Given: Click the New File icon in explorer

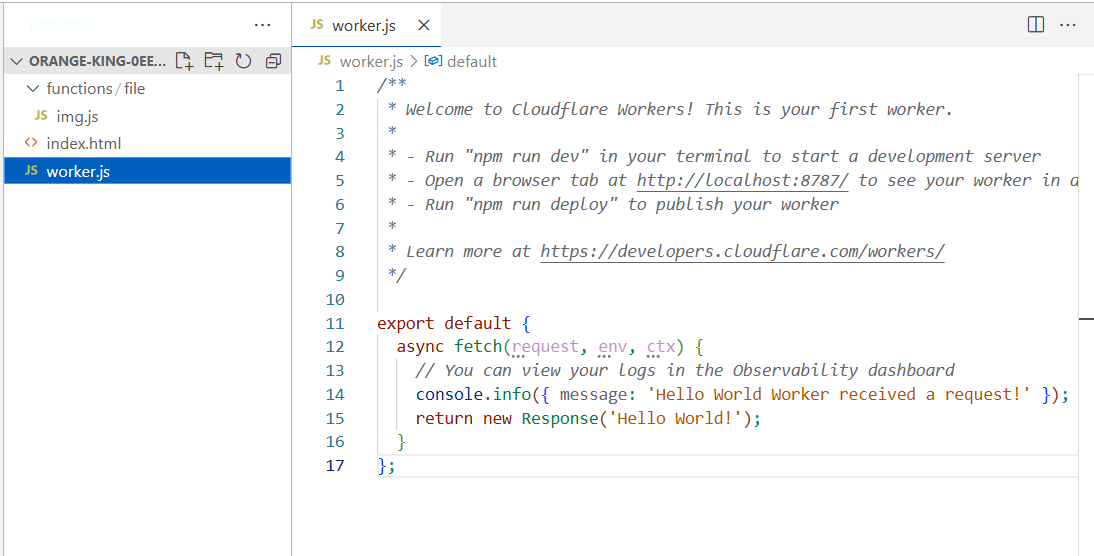Looking at the screenshot, I should (x=184, y=61).
